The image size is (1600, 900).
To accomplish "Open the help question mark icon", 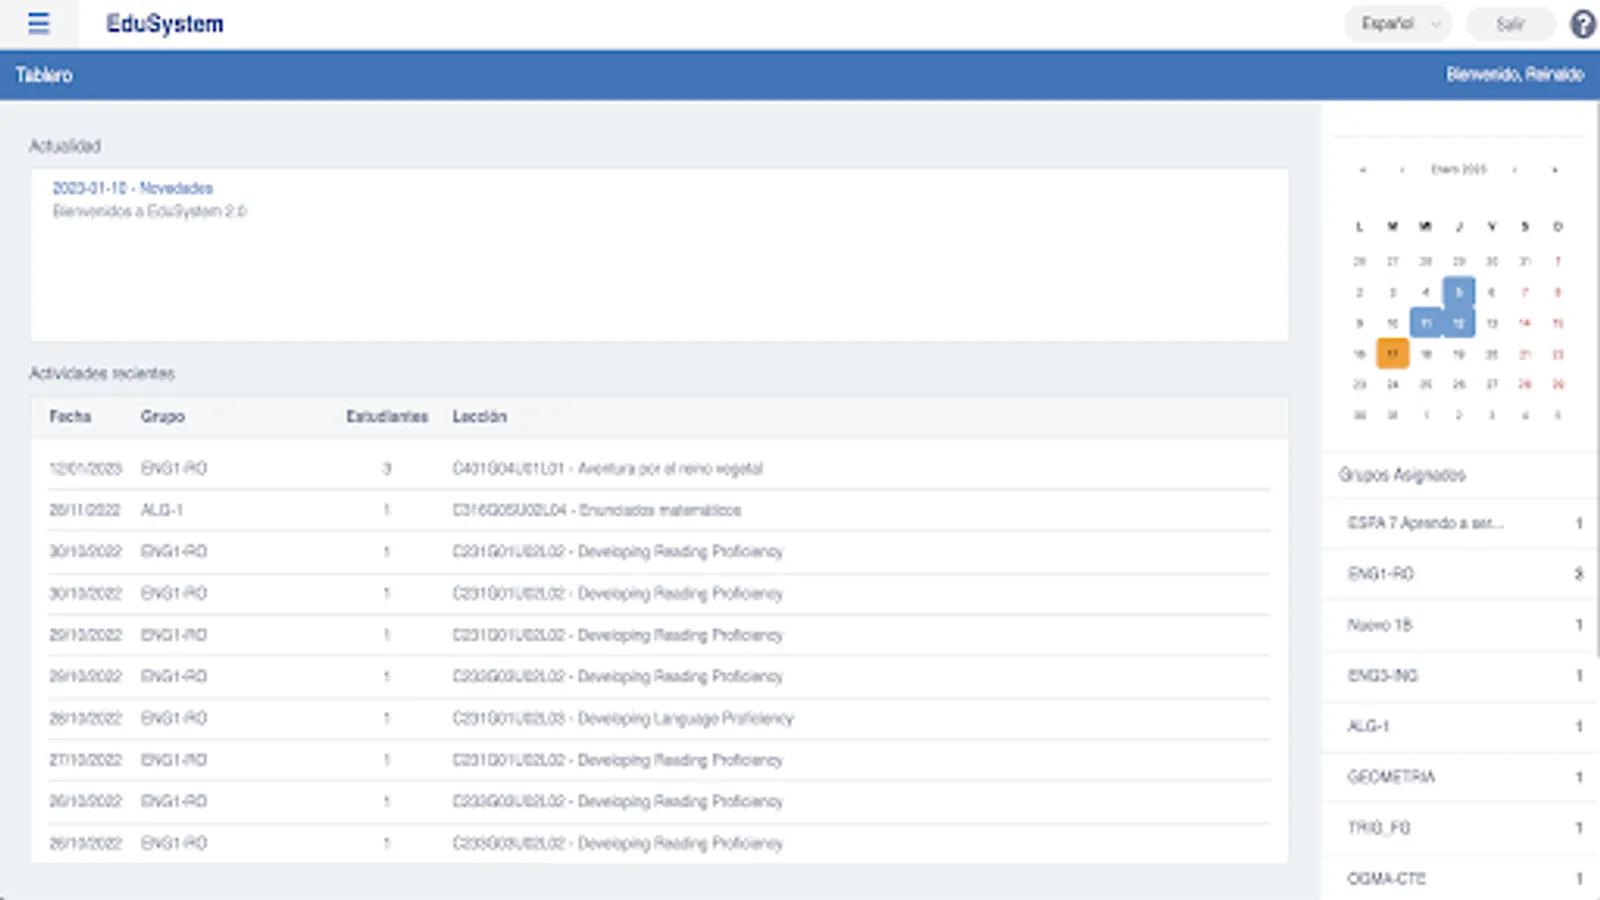I will tap(1582, 23).
